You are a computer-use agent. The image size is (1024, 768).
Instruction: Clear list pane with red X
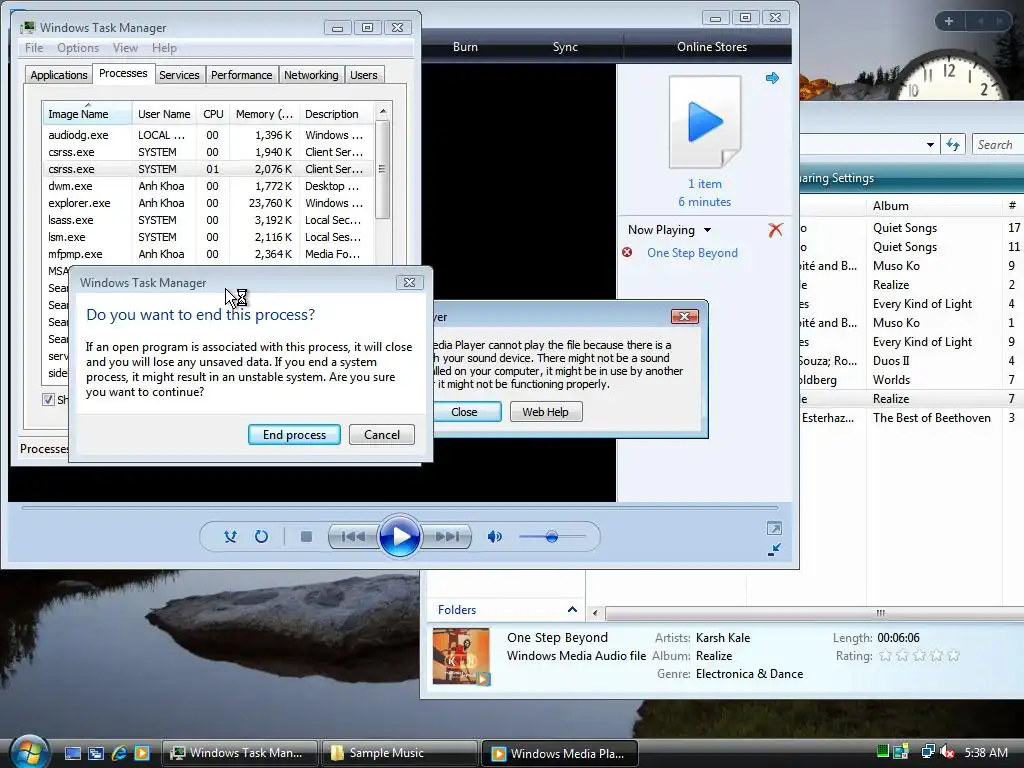pos(775,230)
